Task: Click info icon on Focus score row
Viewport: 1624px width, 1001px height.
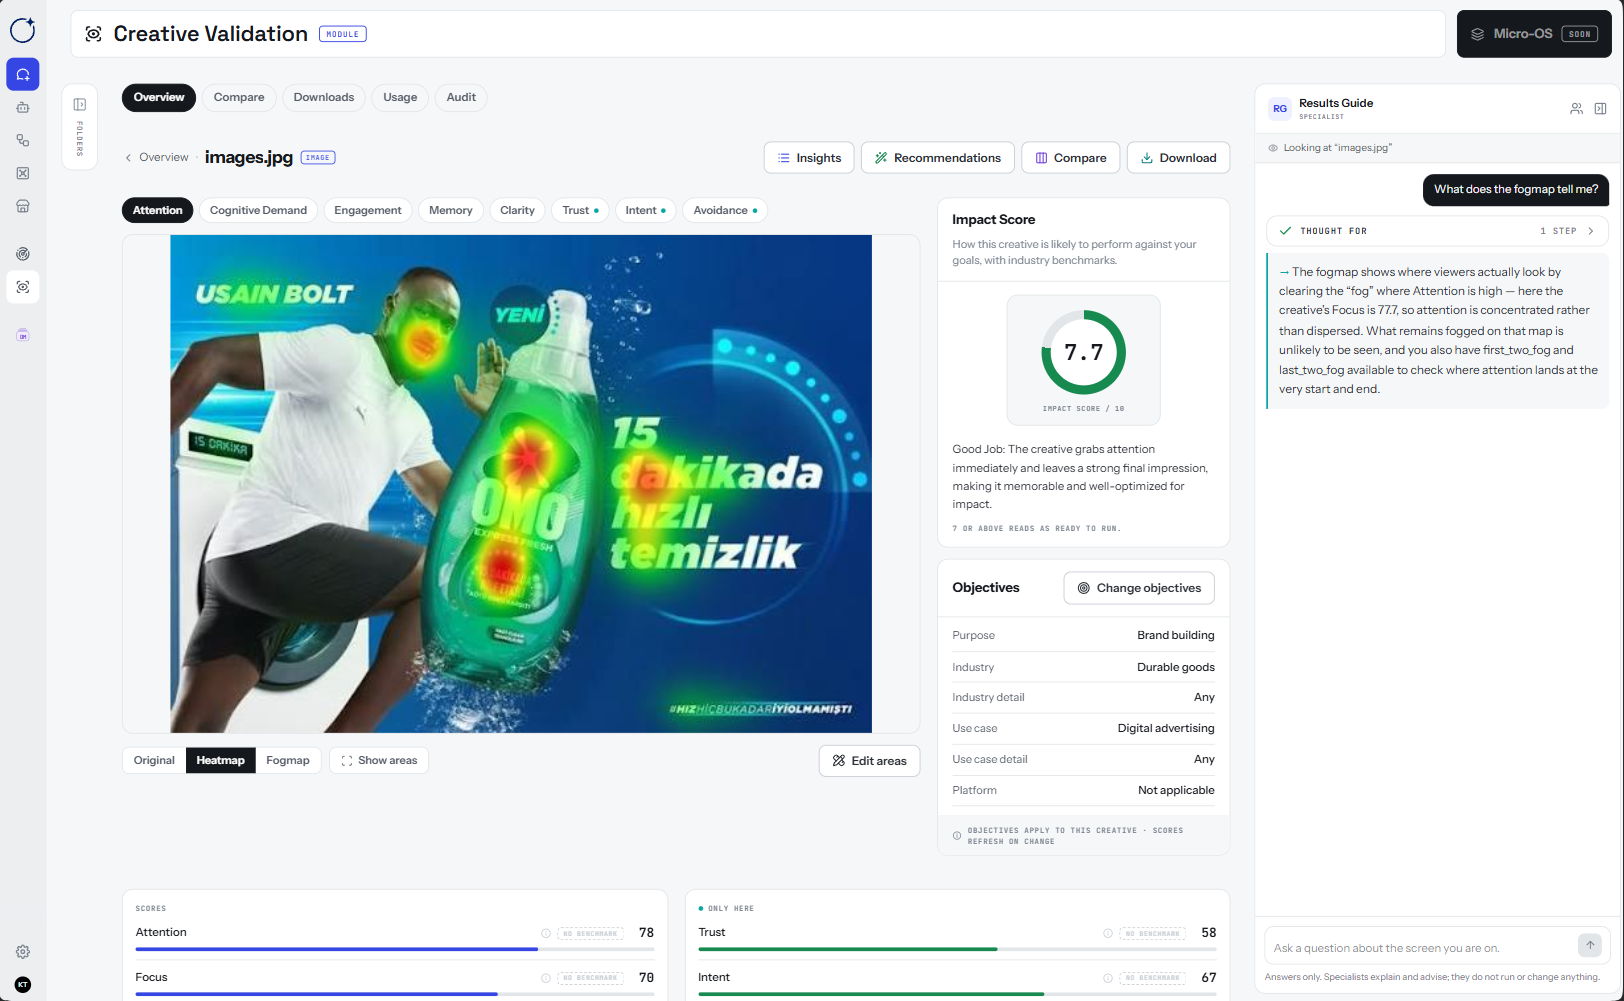Action: point(546,978)
